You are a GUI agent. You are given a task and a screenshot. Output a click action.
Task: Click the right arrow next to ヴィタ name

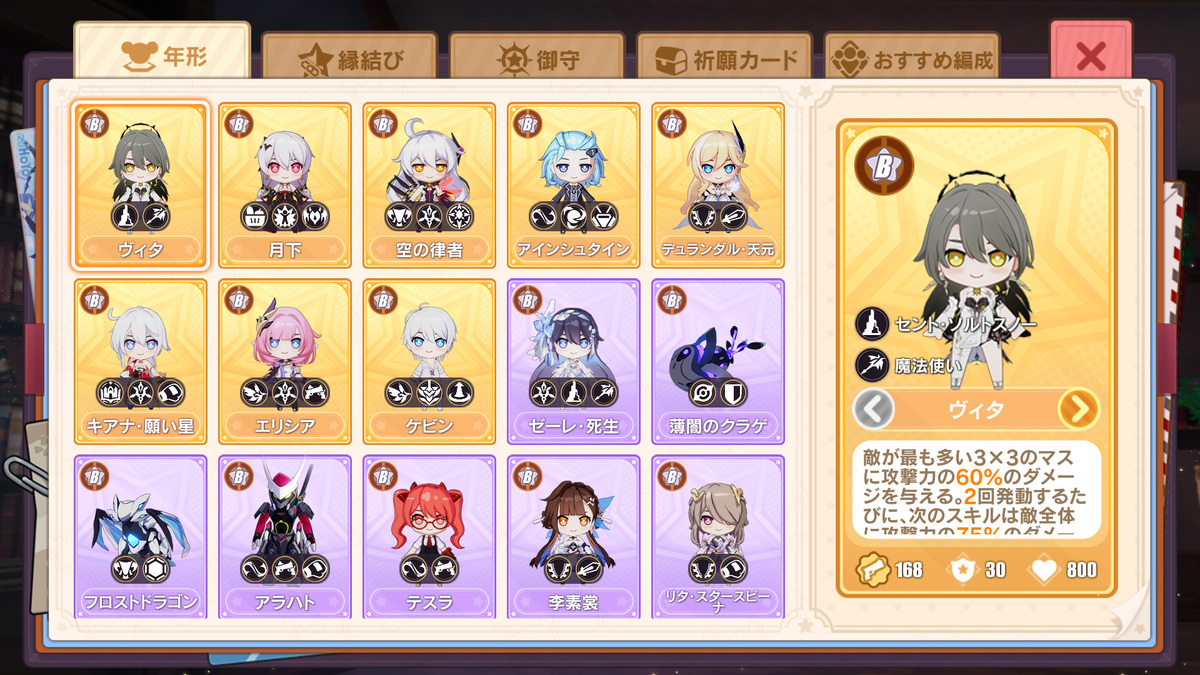(1078, 409)
